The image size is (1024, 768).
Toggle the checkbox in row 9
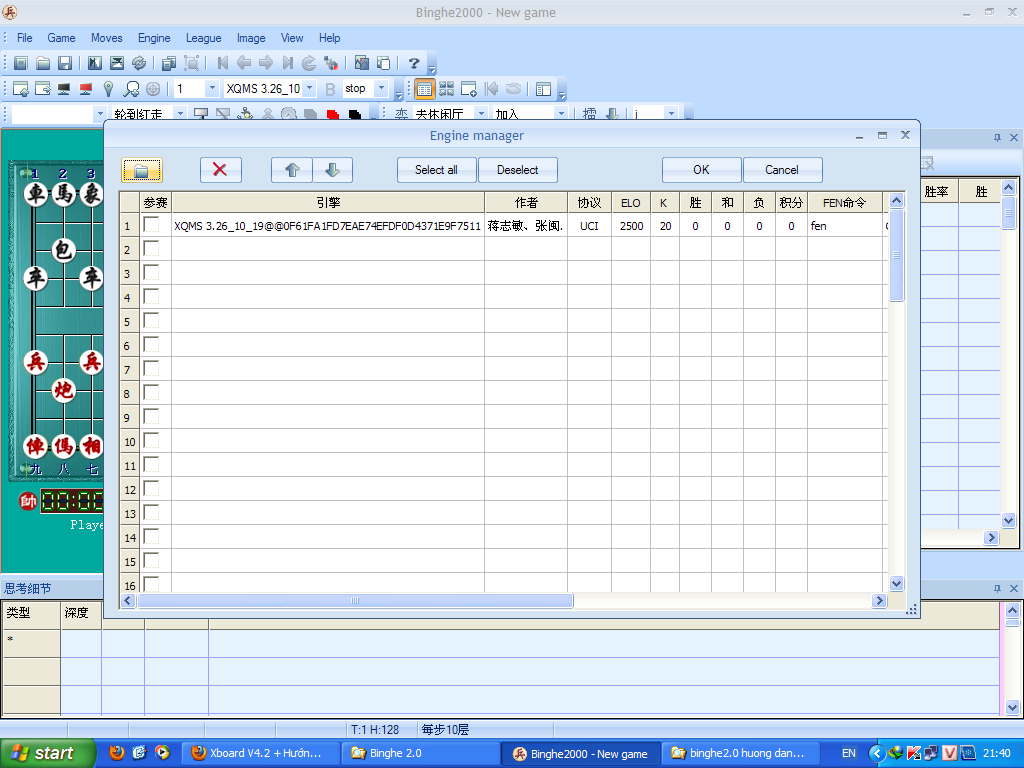click(152, 417)
